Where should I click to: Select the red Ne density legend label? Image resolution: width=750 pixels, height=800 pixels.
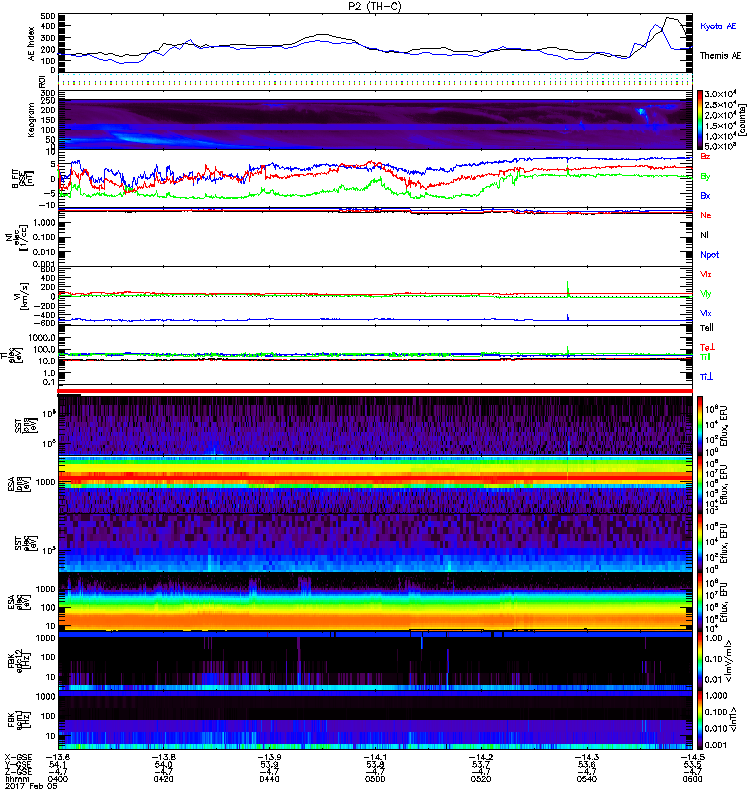705,215
